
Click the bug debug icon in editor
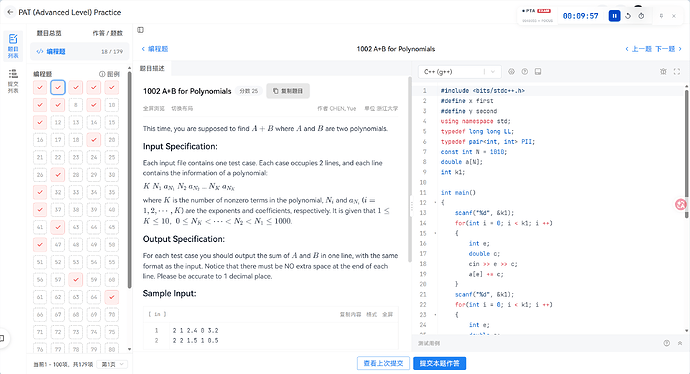click(663, 71)
